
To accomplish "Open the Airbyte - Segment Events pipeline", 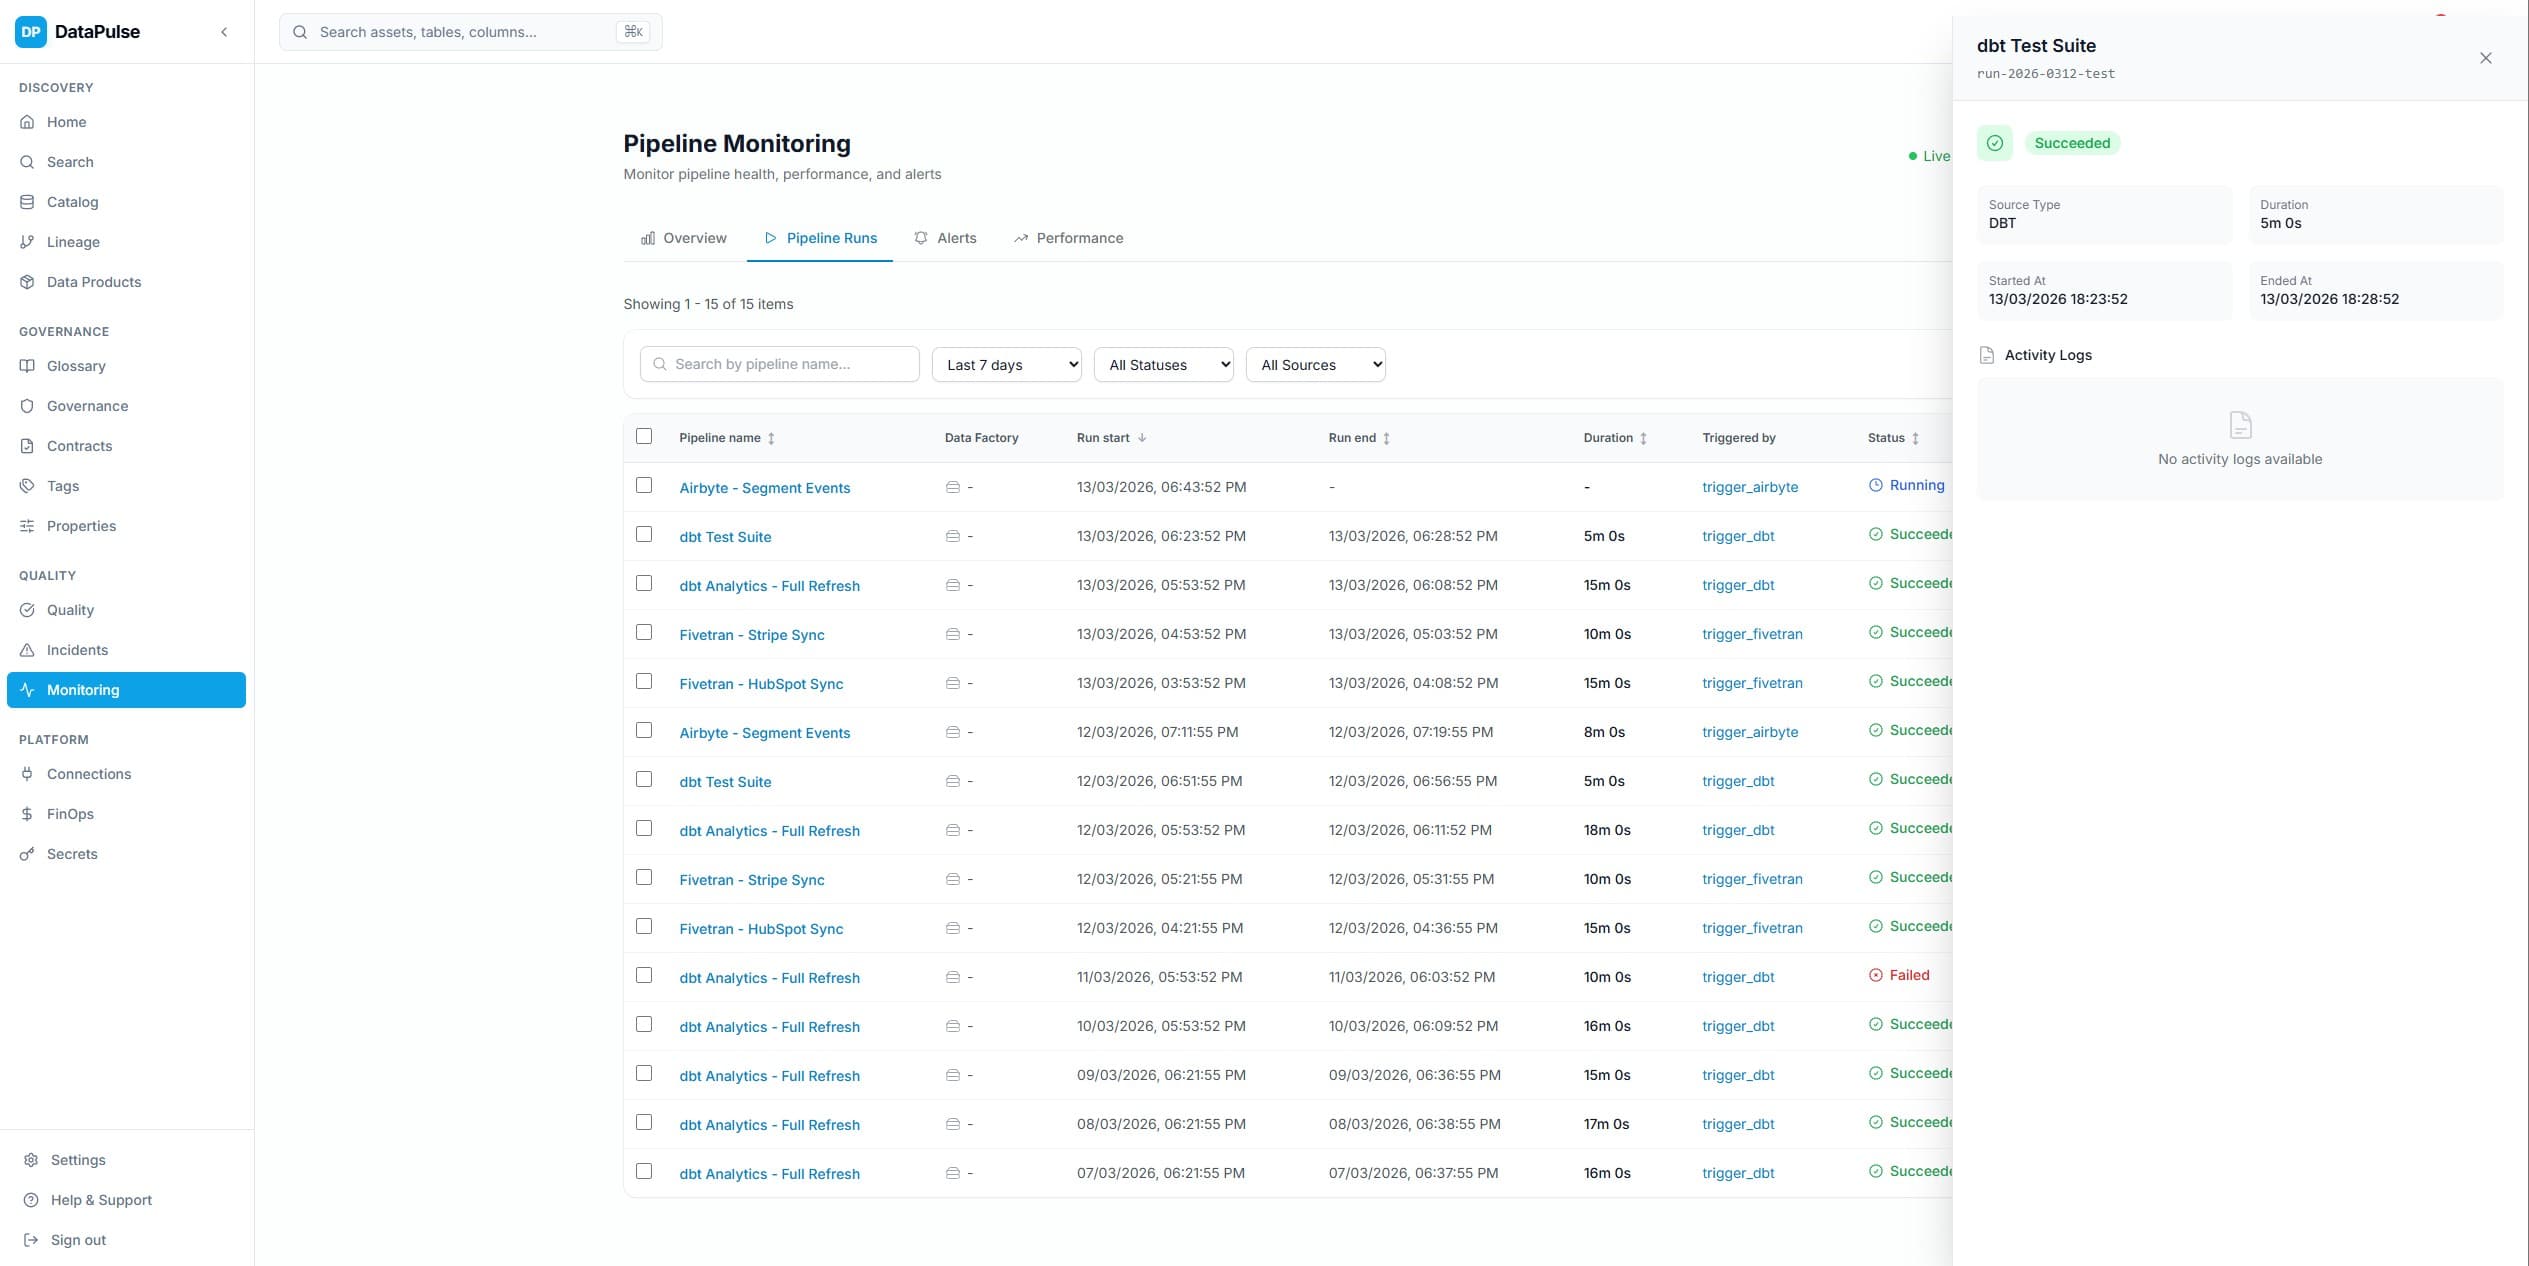I will tap(764, 487).
